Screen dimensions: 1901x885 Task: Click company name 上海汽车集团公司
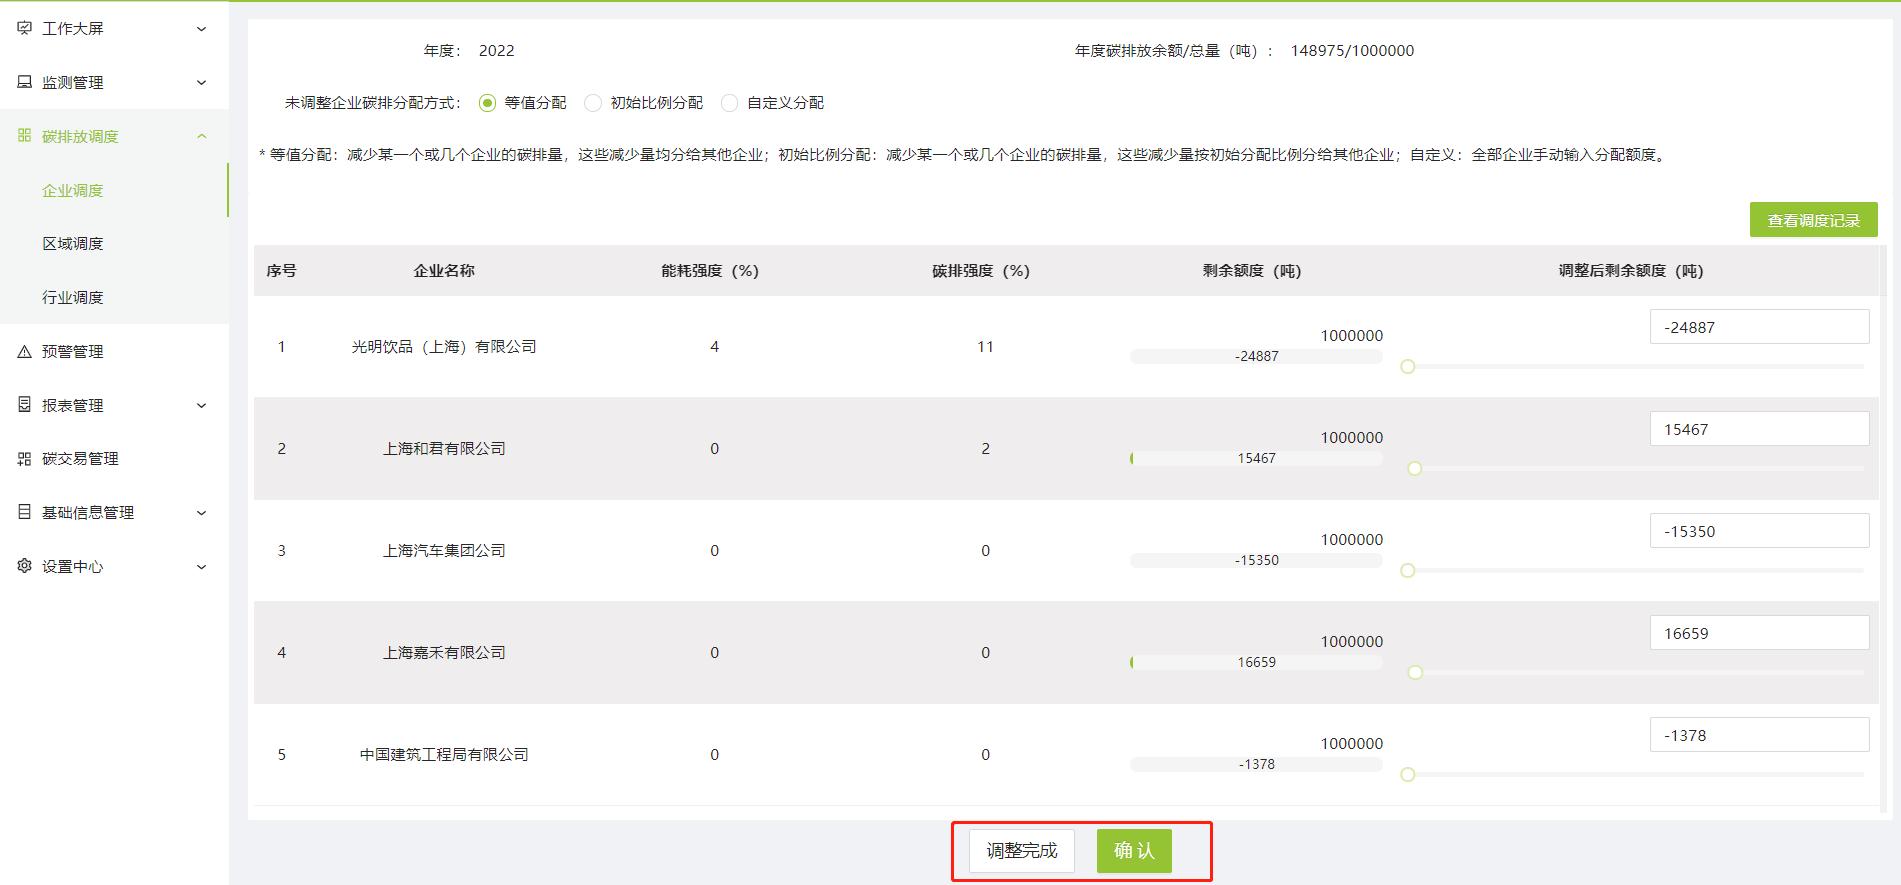click(x=444, y=551)
